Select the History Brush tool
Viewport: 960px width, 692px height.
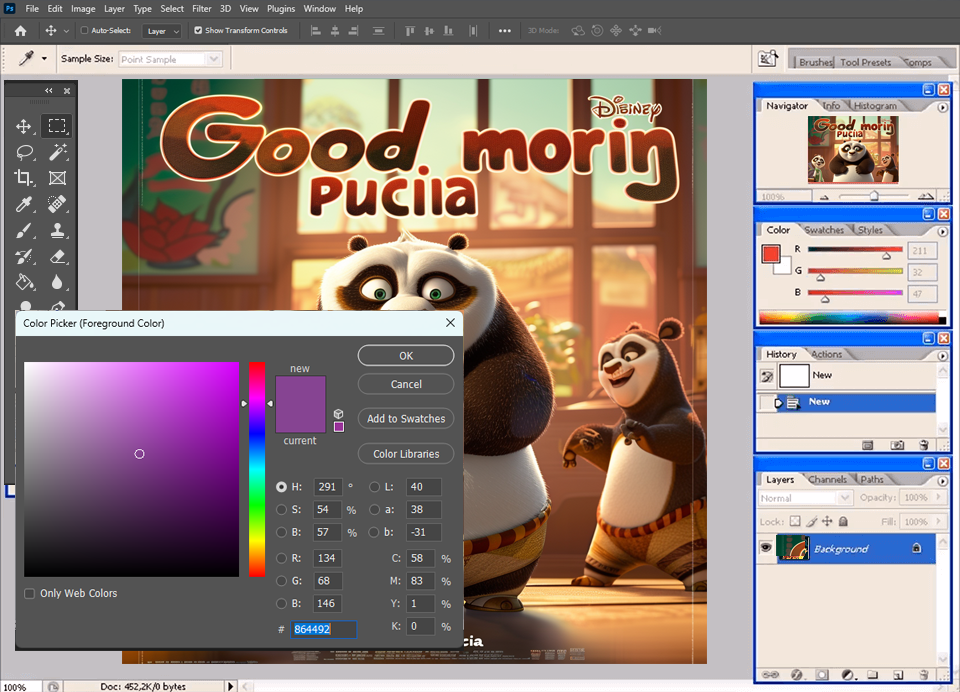tap(24, 257)
